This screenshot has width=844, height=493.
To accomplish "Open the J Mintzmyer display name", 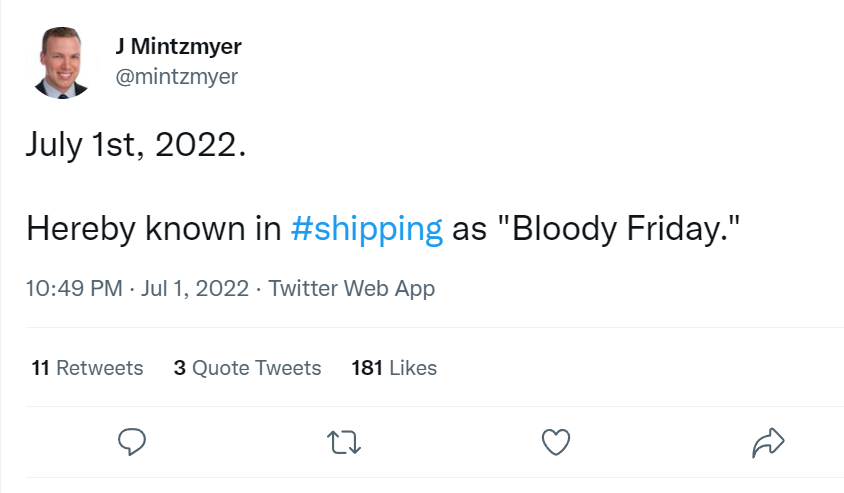I will pyautogui.click(x=179, y=46).
